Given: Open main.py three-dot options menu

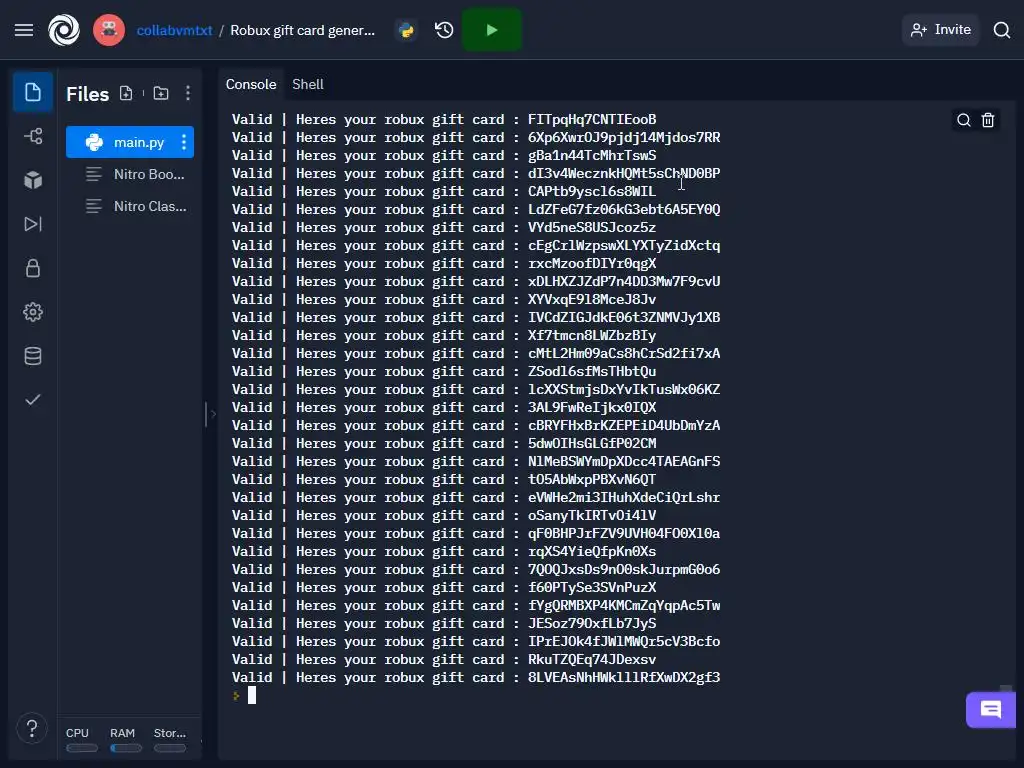Looking at the screenshot, I should pos(184,142).
